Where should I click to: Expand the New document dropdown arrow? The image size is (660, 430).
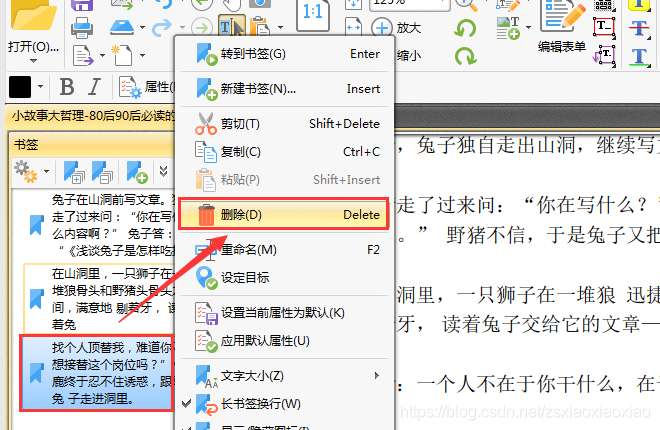[142, 55]
